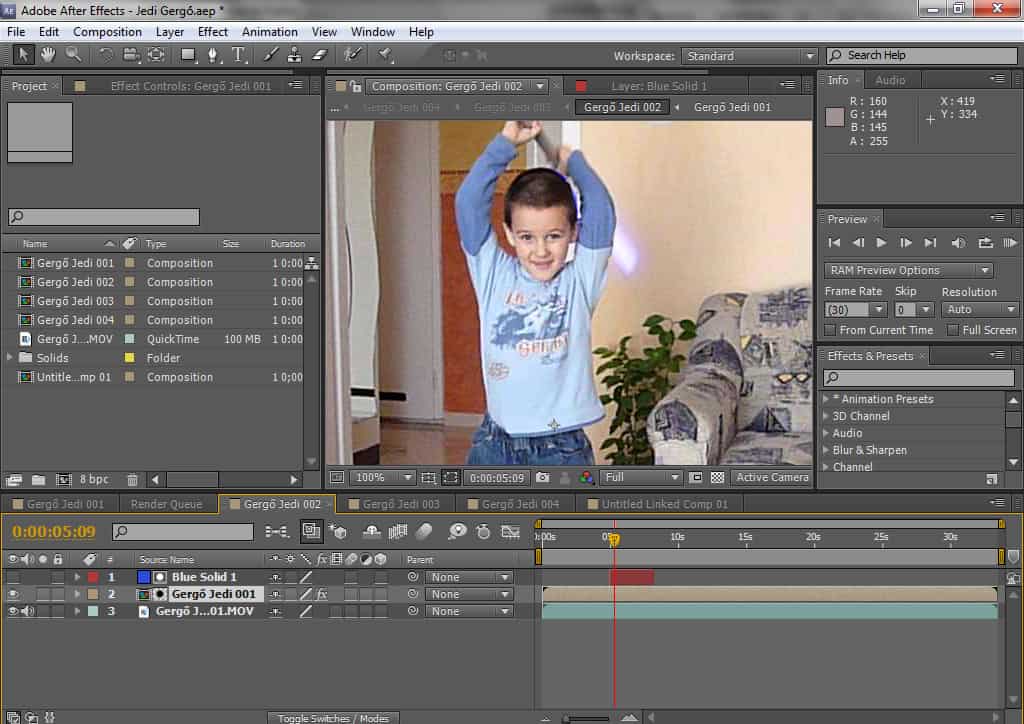
Task: Activate the Puppet Pin tool
Action: point(384,54)
